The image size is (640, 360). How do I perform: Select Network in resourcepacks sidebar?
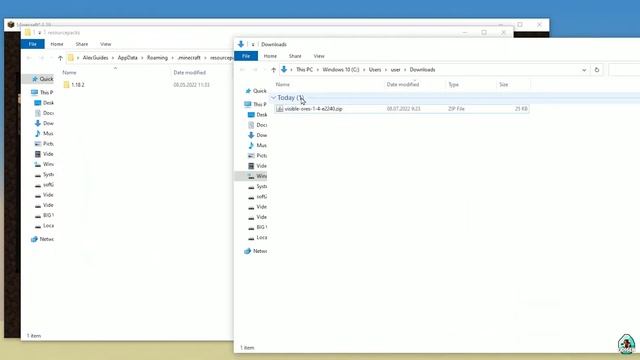pyautogui.click(x=42, y=239)
